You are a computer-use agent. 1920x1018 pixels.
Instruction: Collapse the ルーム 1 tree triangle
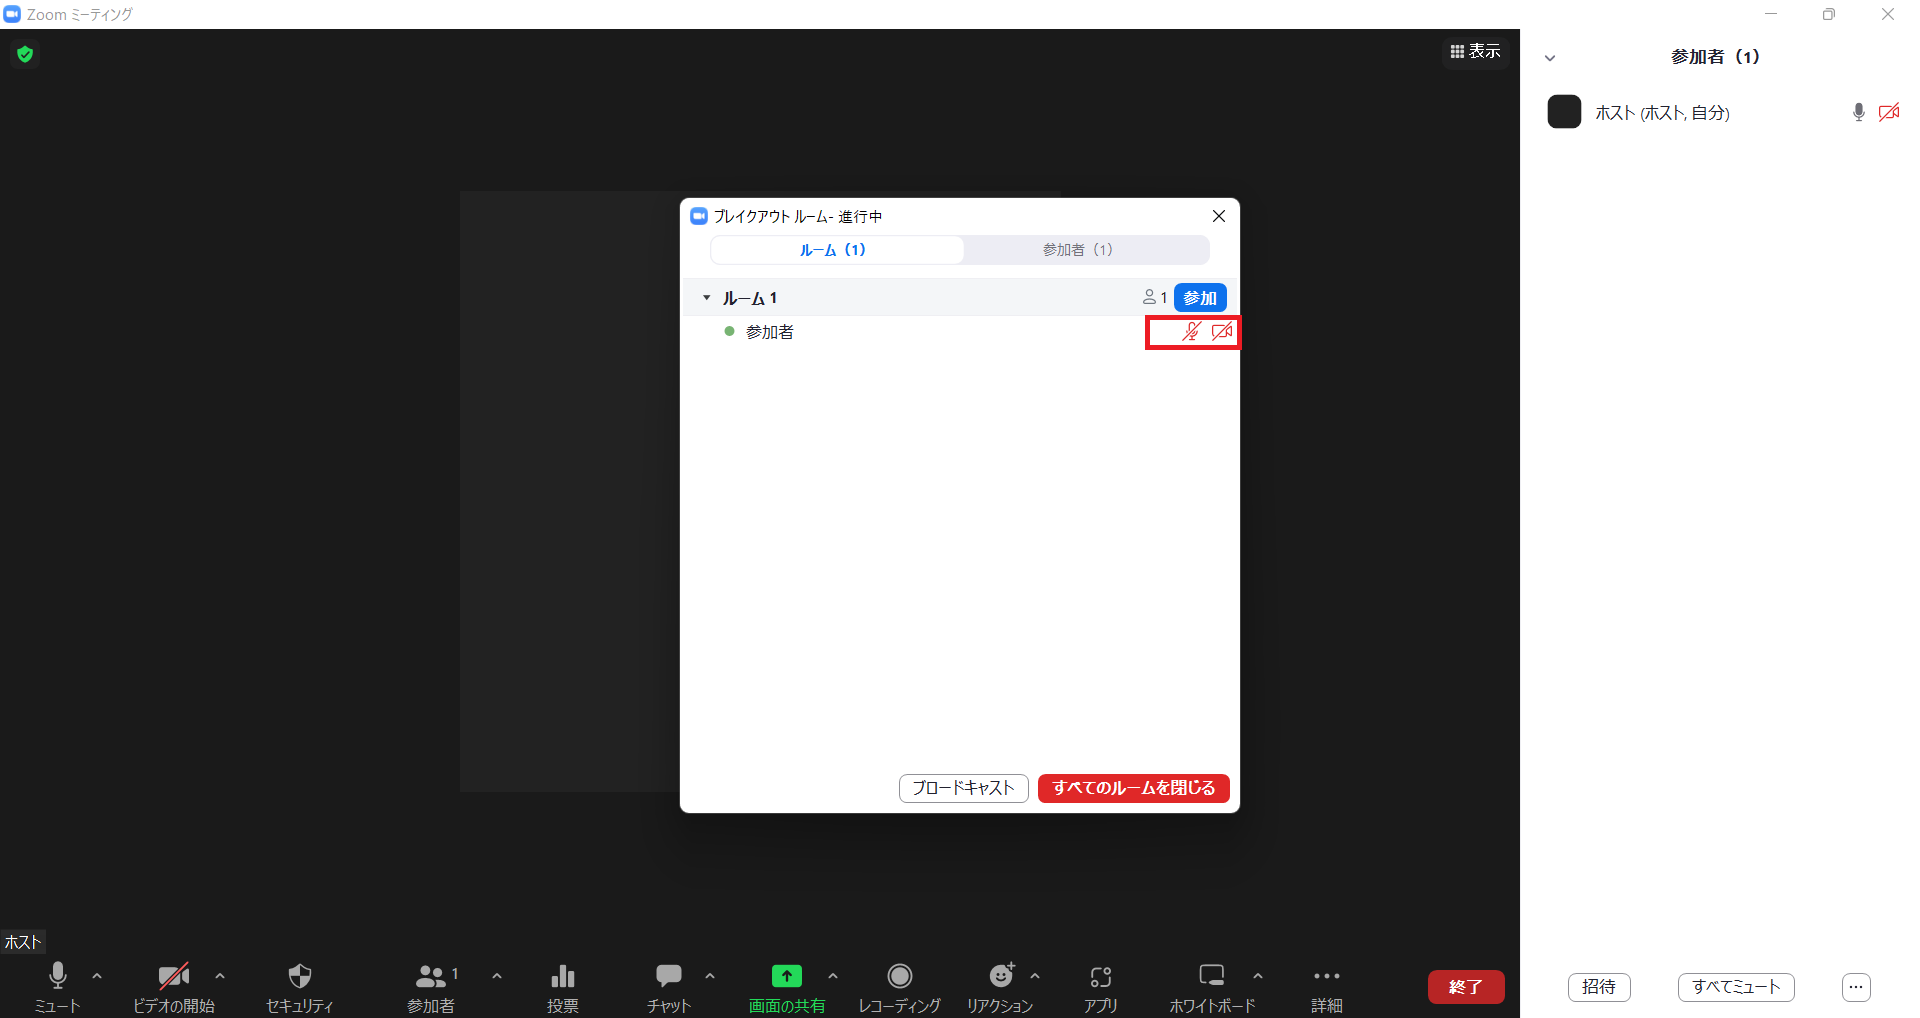coord(706,298)
